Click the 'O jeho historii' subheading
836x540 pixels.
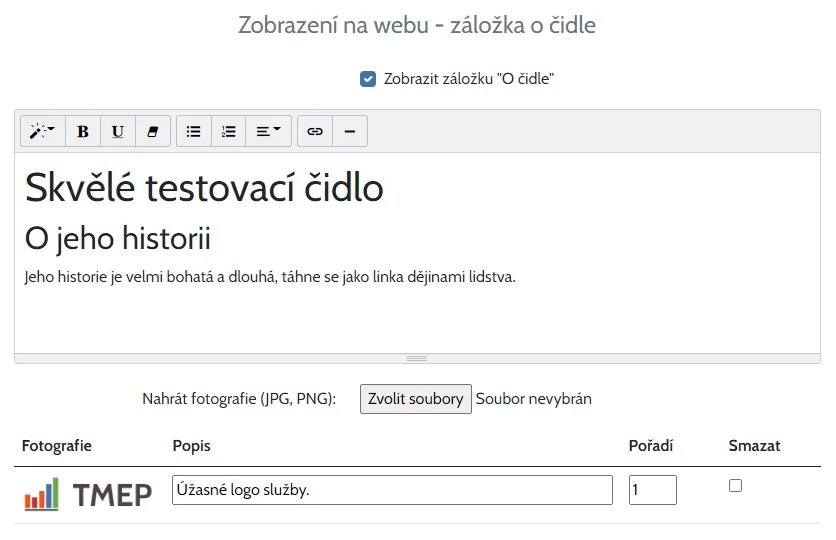(118, 239)
